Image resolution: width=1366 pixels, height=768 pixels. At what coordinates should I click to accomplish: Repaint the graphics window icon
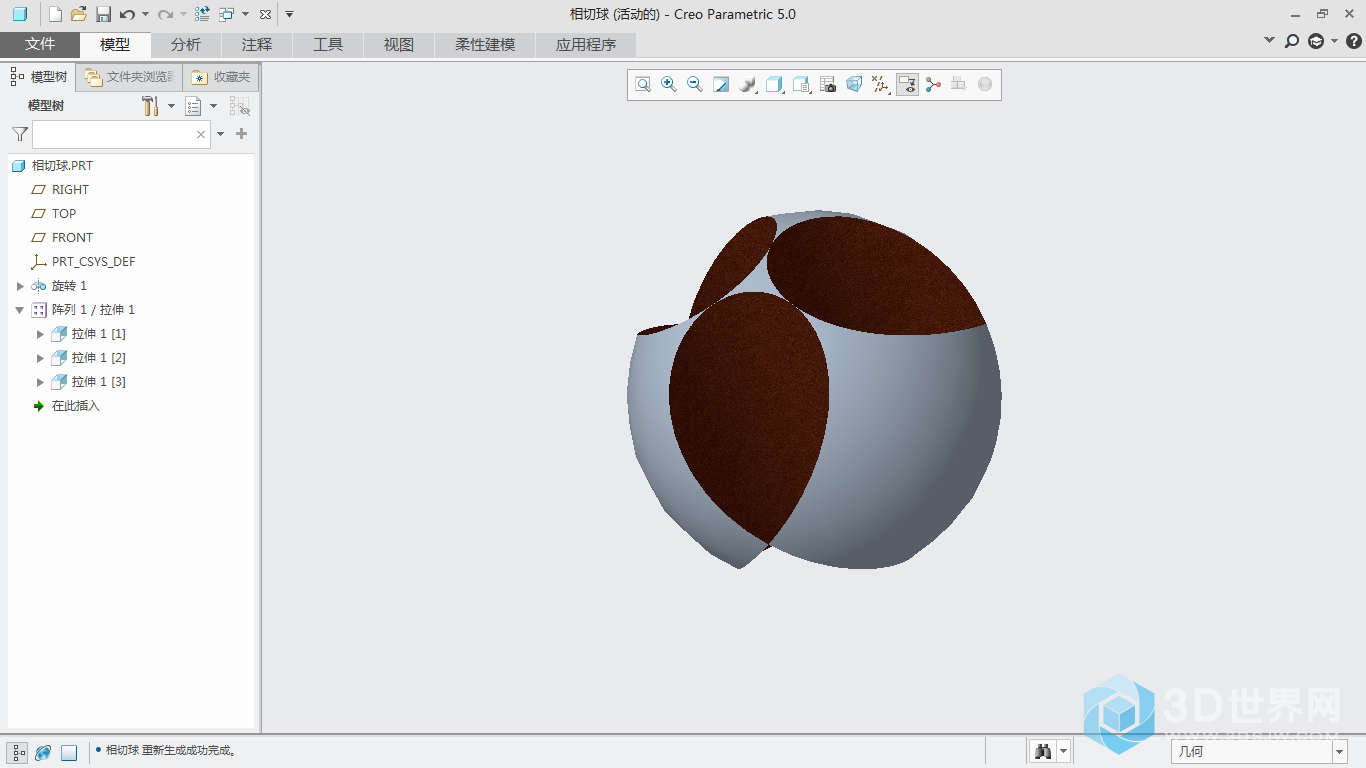(721, 85)
